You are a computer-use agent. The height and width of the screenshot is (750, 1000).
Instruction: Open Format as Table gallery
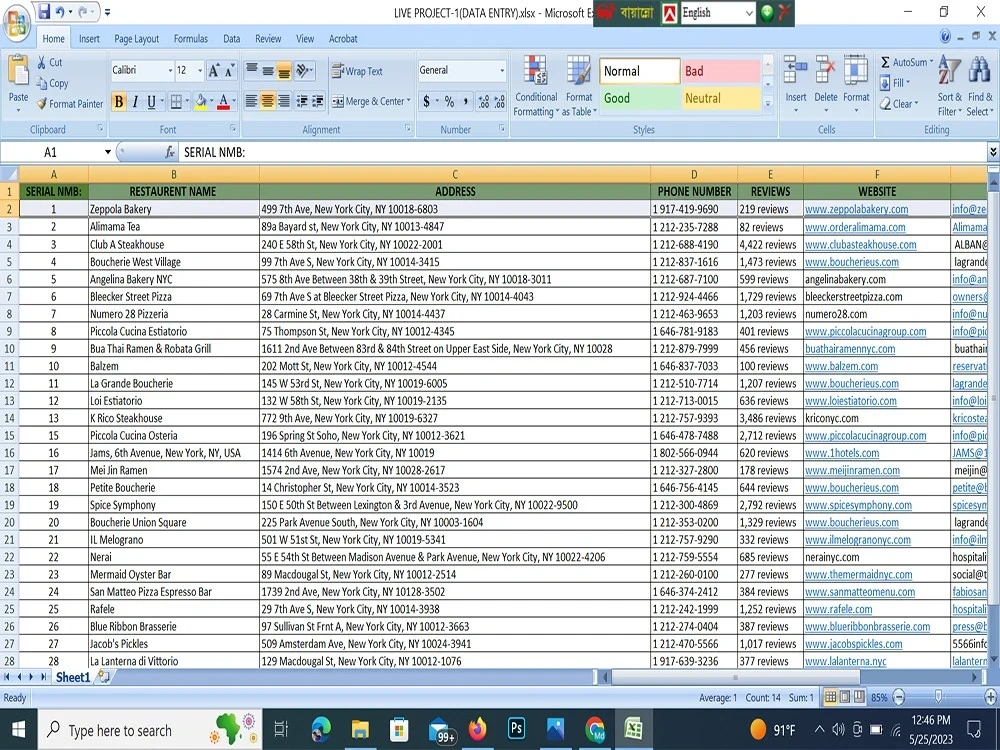click(579, 85)
